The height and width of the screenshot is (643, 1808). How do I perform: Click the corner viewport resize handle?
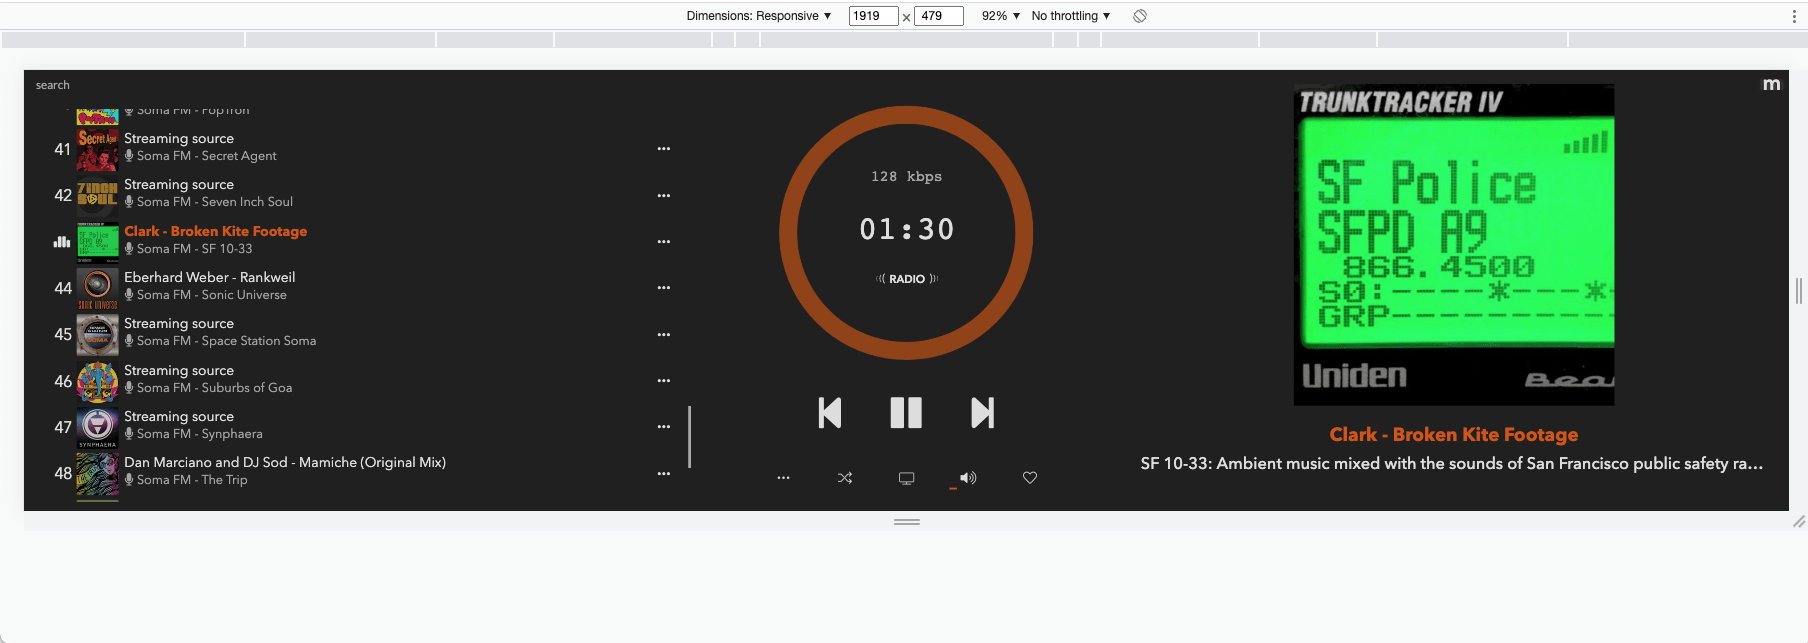tap(1799, 521)
